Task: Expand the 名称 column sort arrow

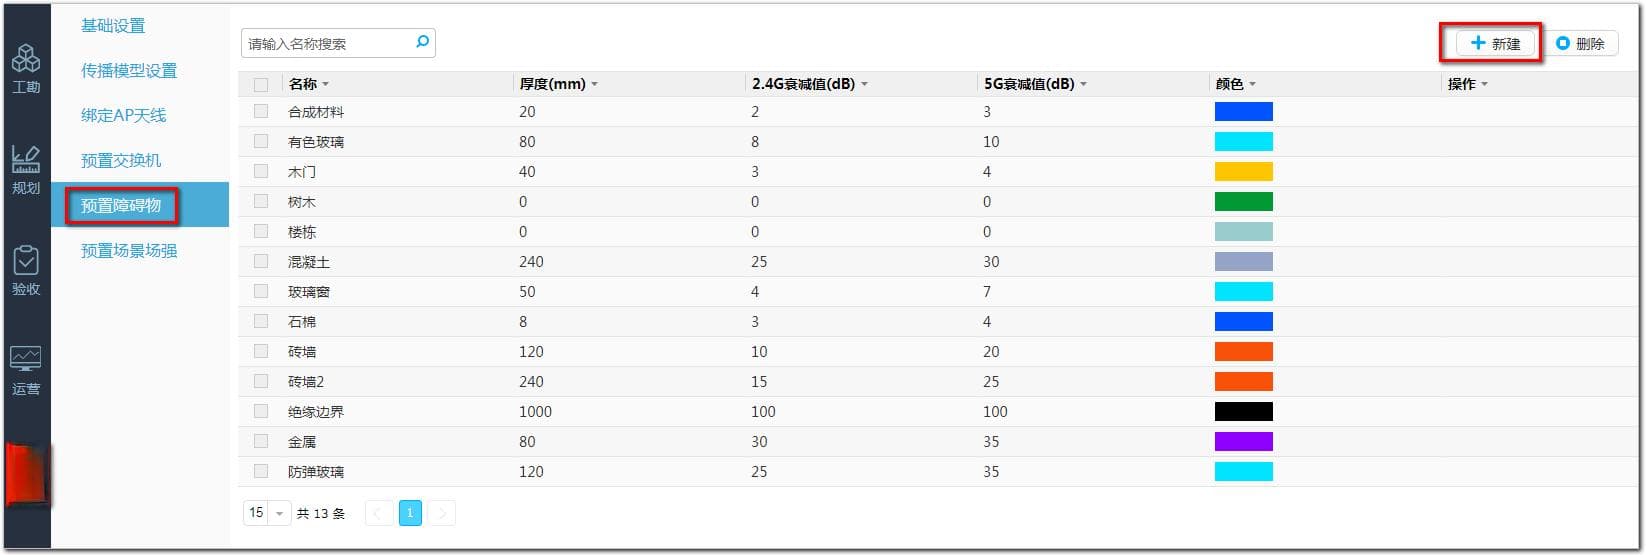Action: (326, 84)
